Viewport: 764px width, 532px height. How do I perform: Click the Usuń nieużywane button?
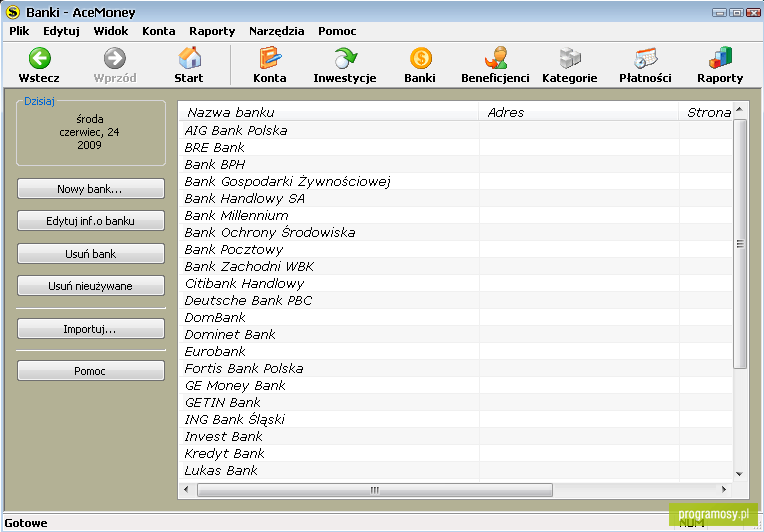91,286
